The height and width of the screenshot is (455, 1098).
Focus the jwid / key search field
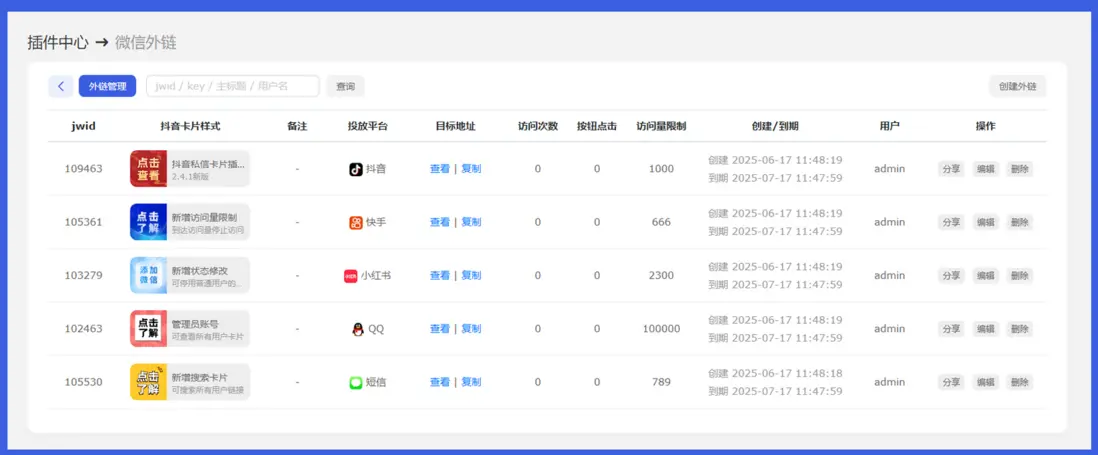232,86
